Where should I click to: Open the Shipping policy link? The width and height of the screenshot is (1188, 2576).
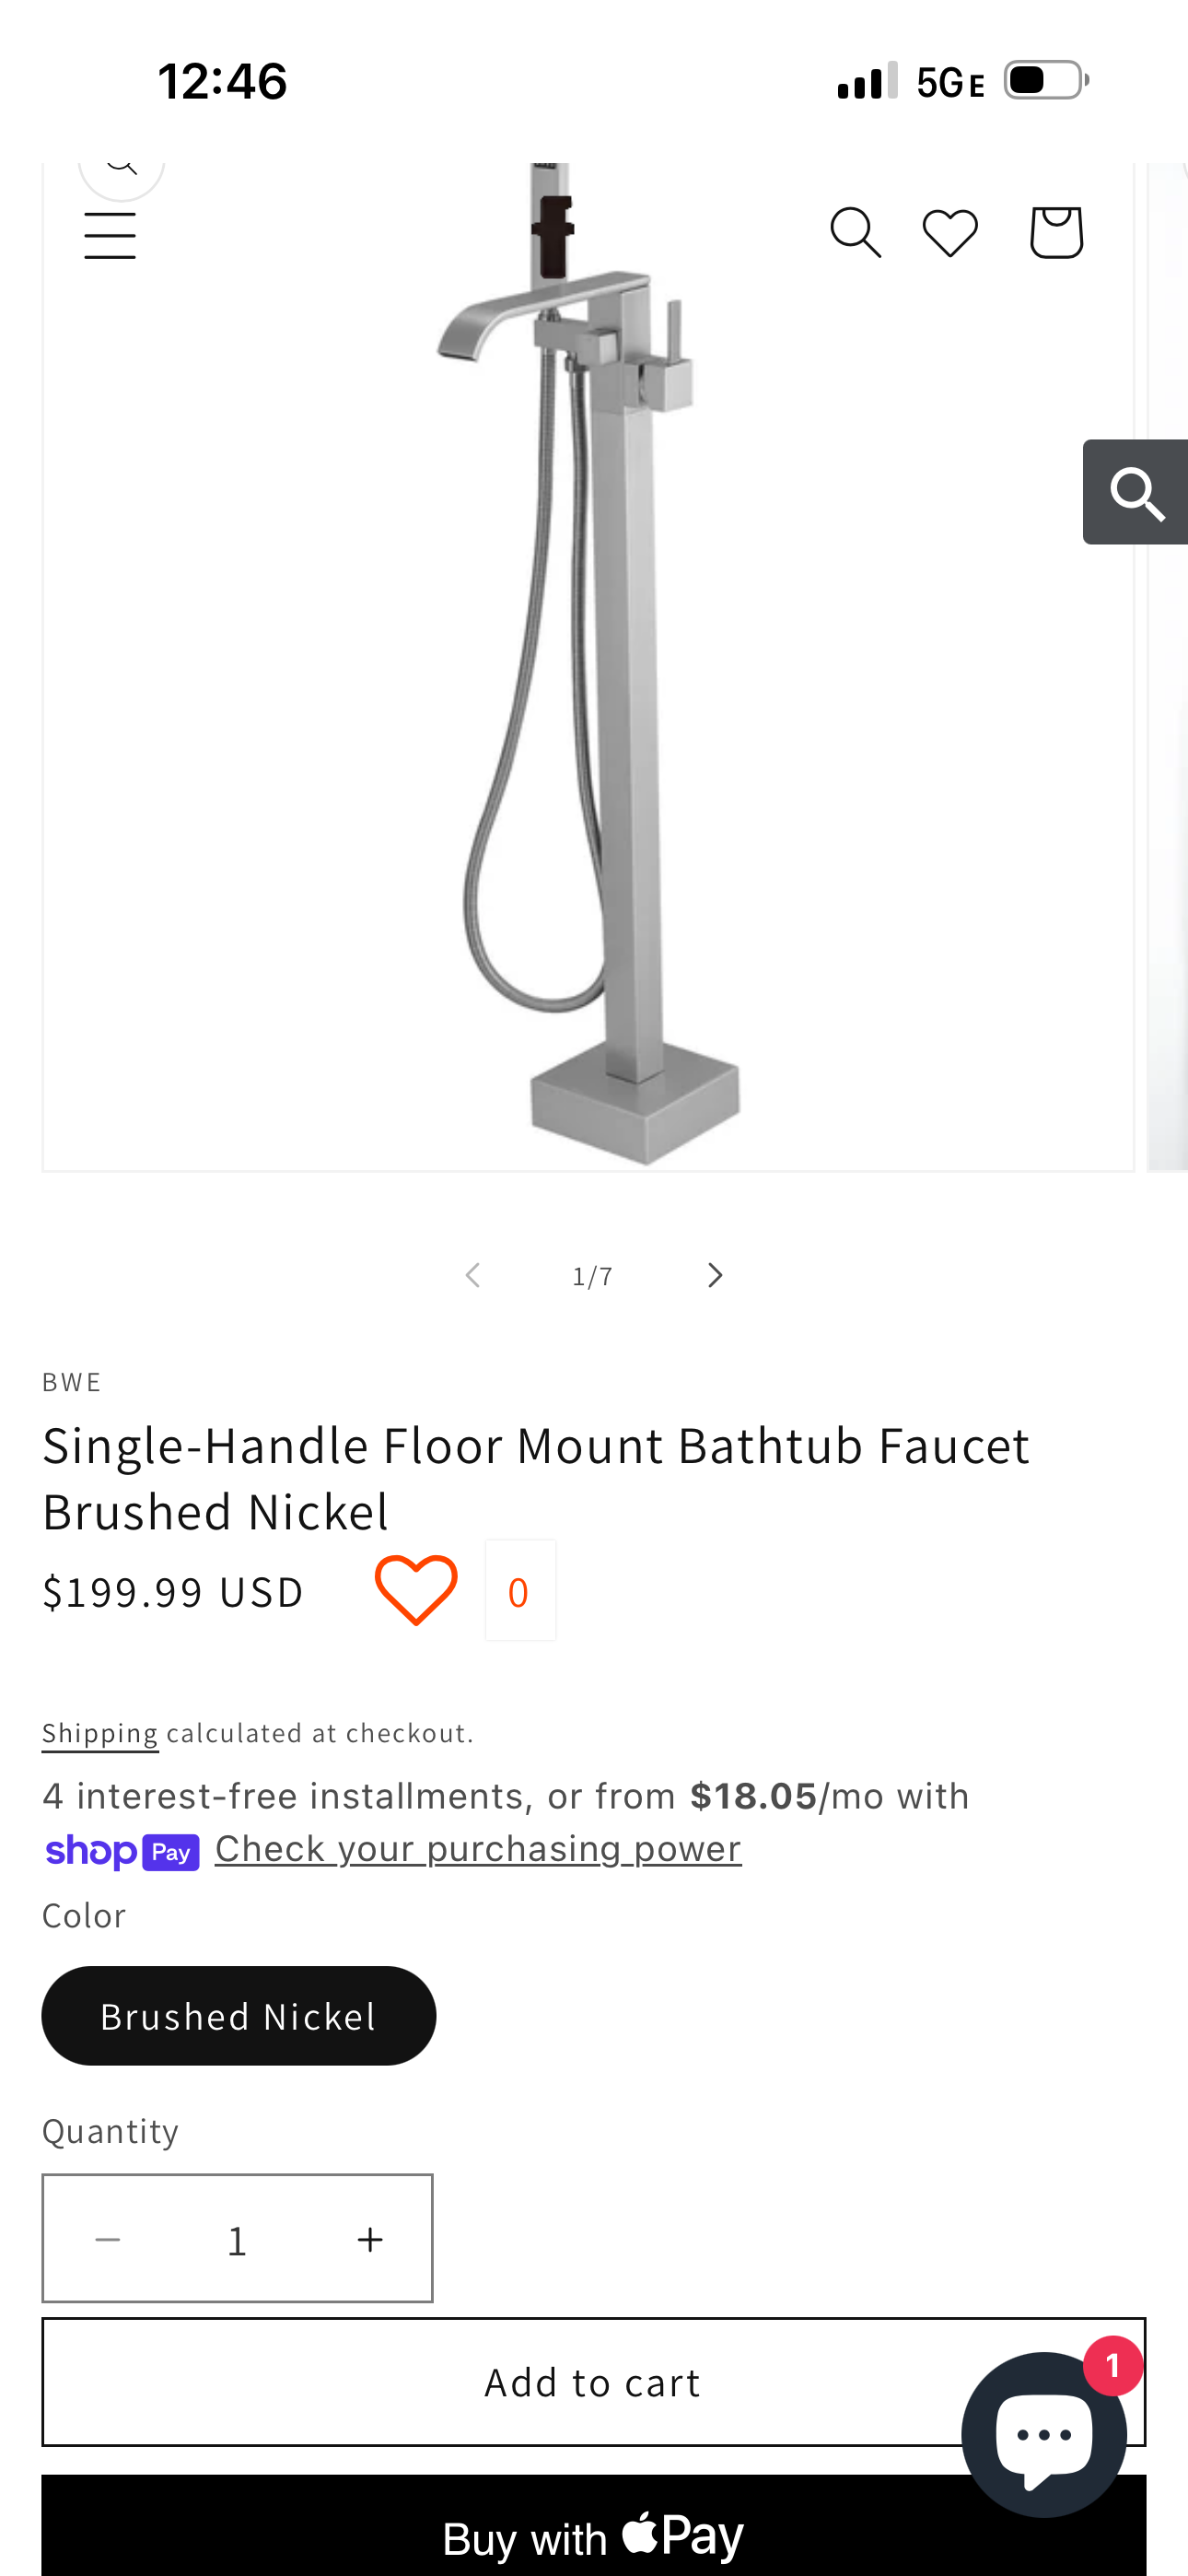pyautogui.click(x=100, y=1733)
